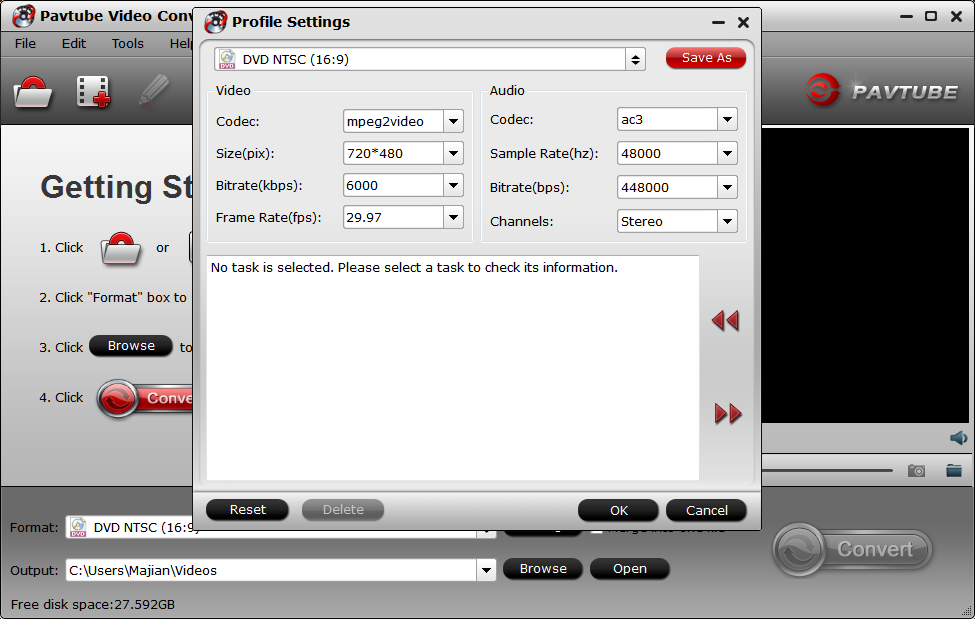975x619 pixels.
Task: Expand the Output path dropdown arrow
Action: point(486,570)
